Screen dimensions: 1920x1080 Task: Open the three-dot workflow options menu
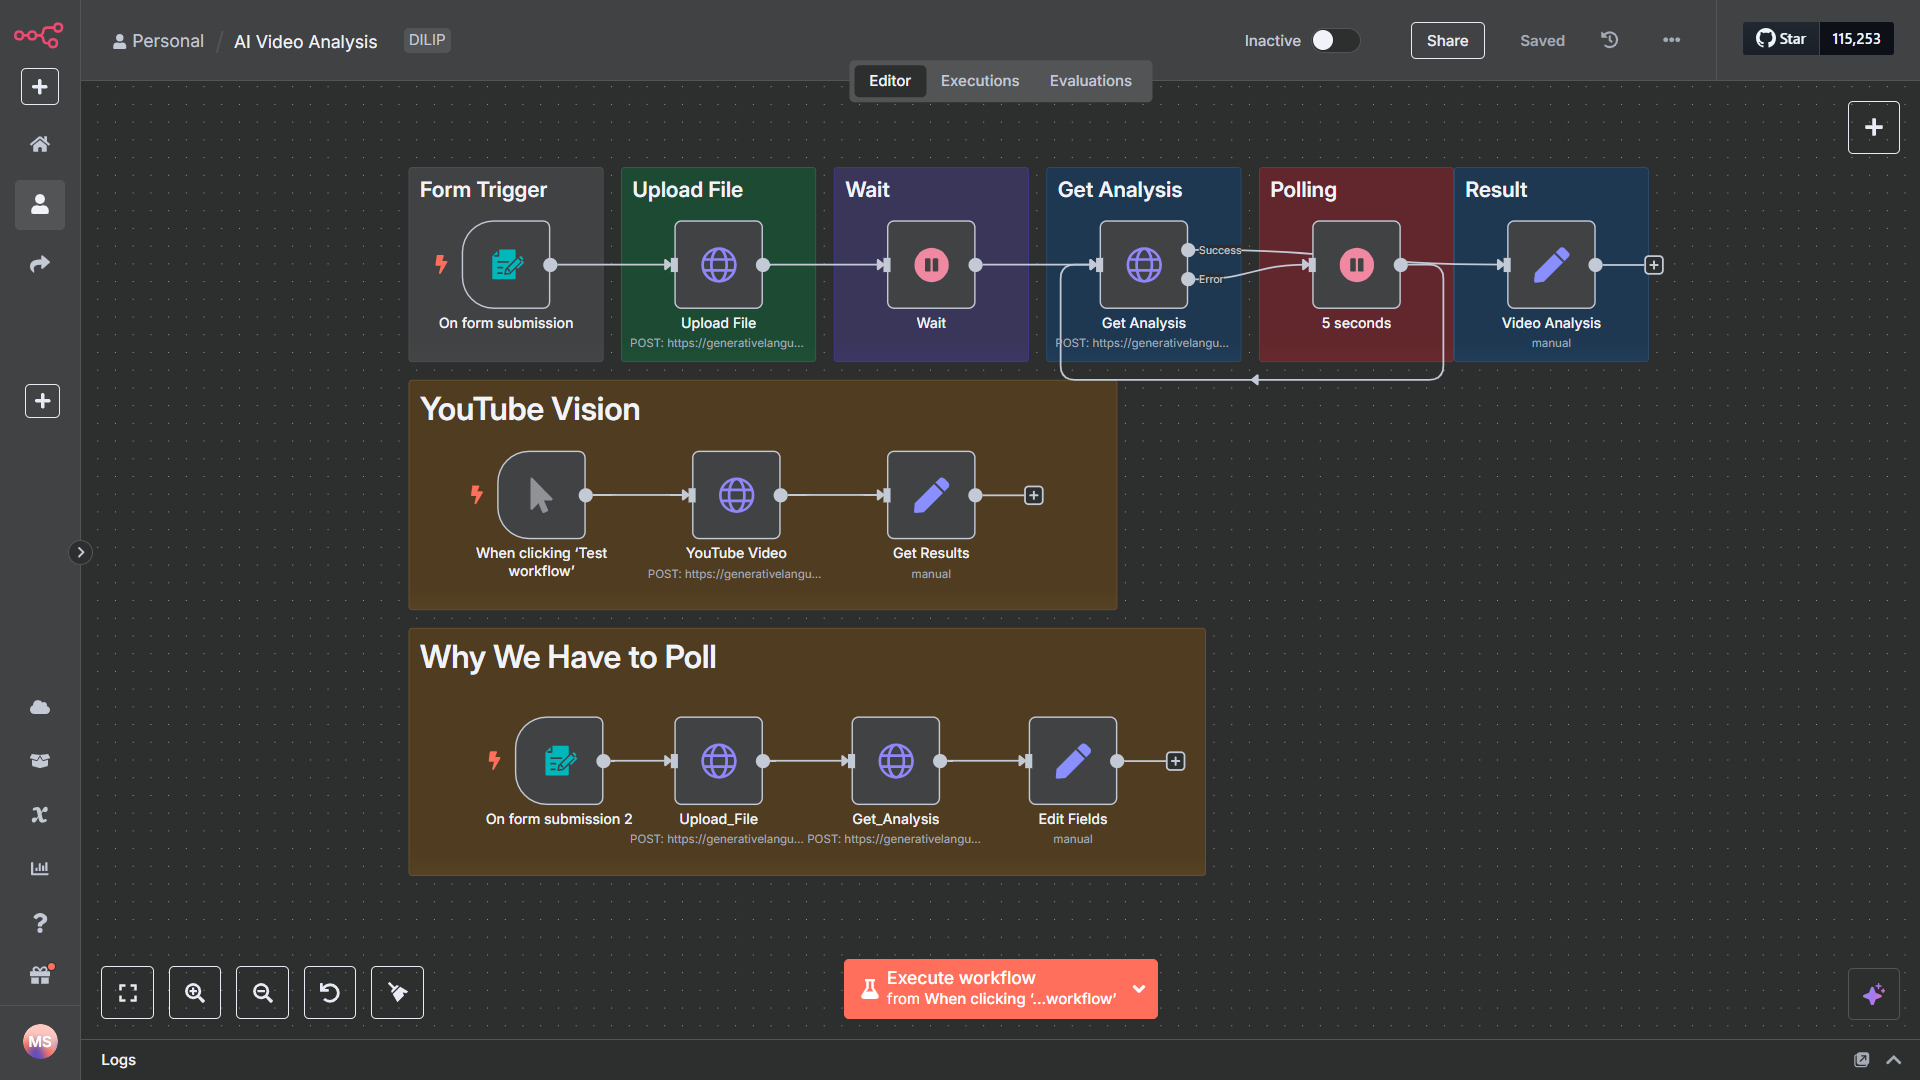click(x=1670, y=40)
